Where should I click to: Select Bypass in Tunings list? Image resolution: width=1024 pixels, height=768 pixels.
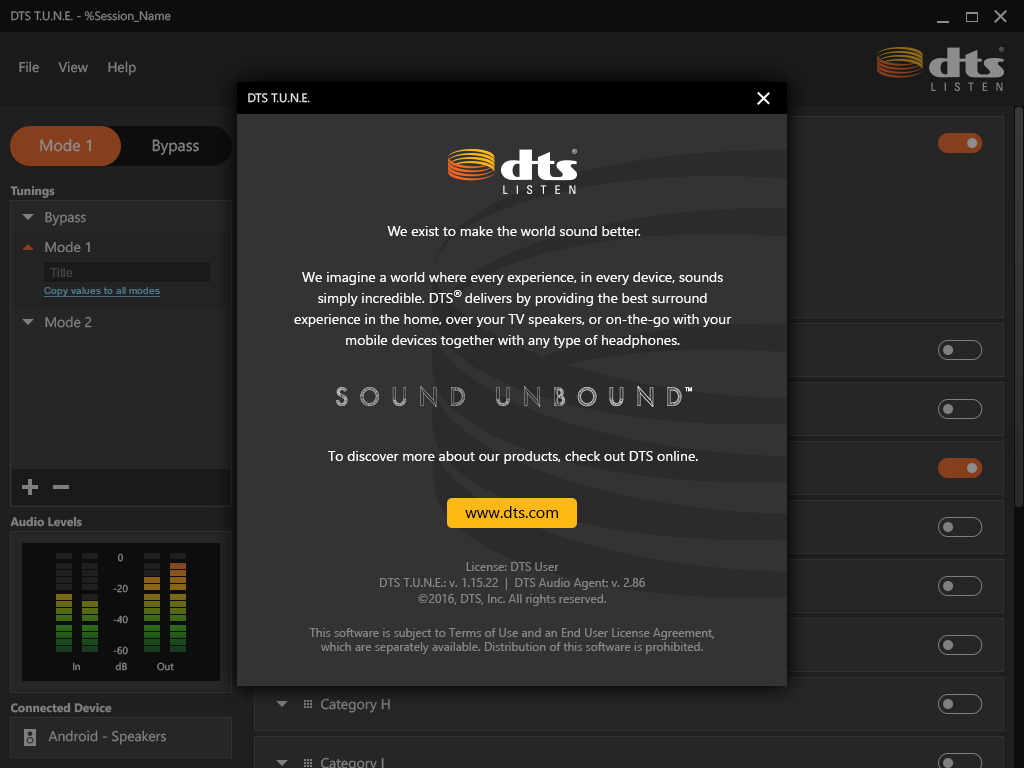point(65,217)
